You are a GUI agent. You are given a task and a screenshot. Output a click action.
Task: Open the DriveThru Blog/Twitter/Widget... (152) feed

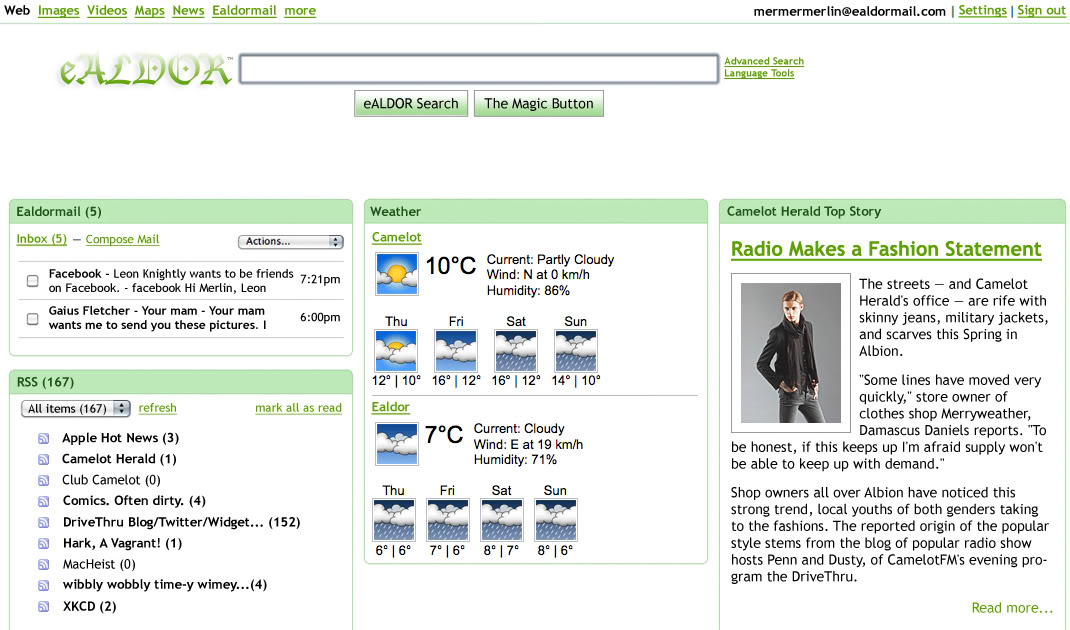(182, 523)
